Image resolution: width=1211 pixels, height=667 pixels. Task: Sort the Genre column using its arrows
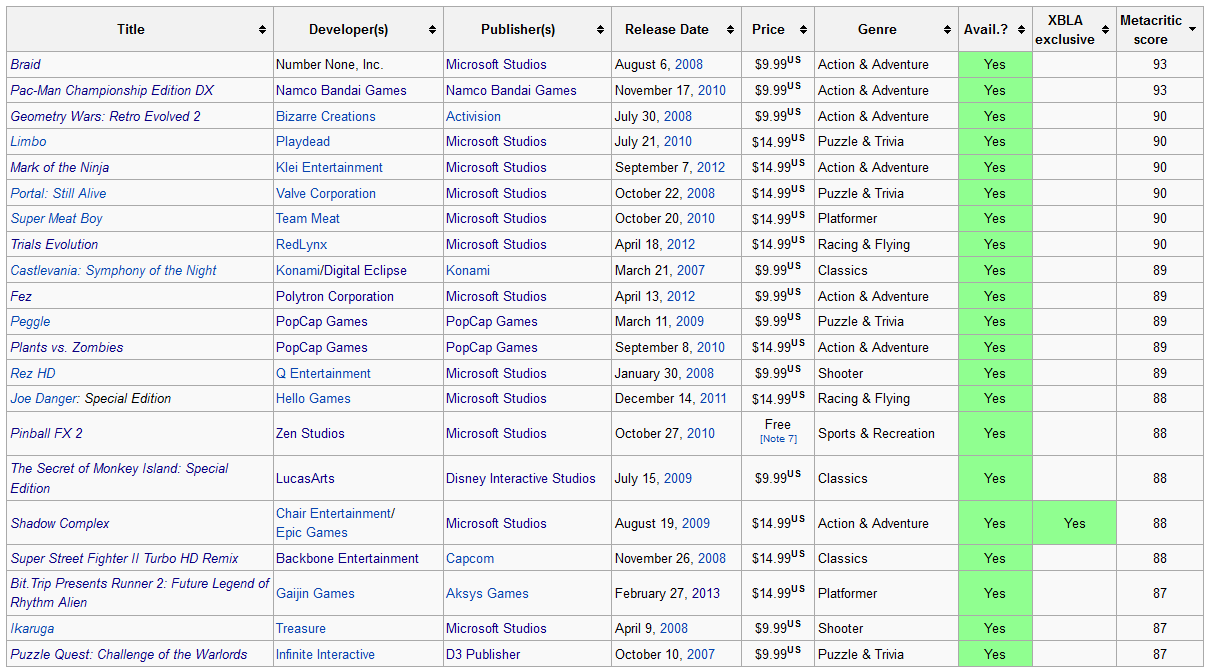(947, 30)
